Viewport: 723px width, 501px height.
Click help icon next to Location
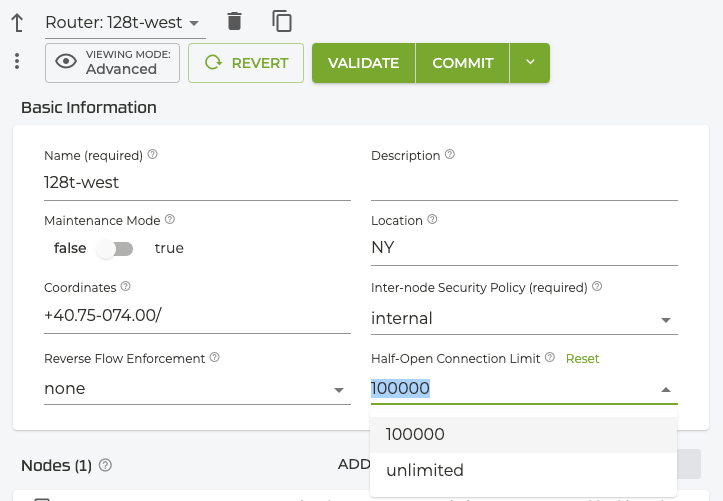point(432,220)
